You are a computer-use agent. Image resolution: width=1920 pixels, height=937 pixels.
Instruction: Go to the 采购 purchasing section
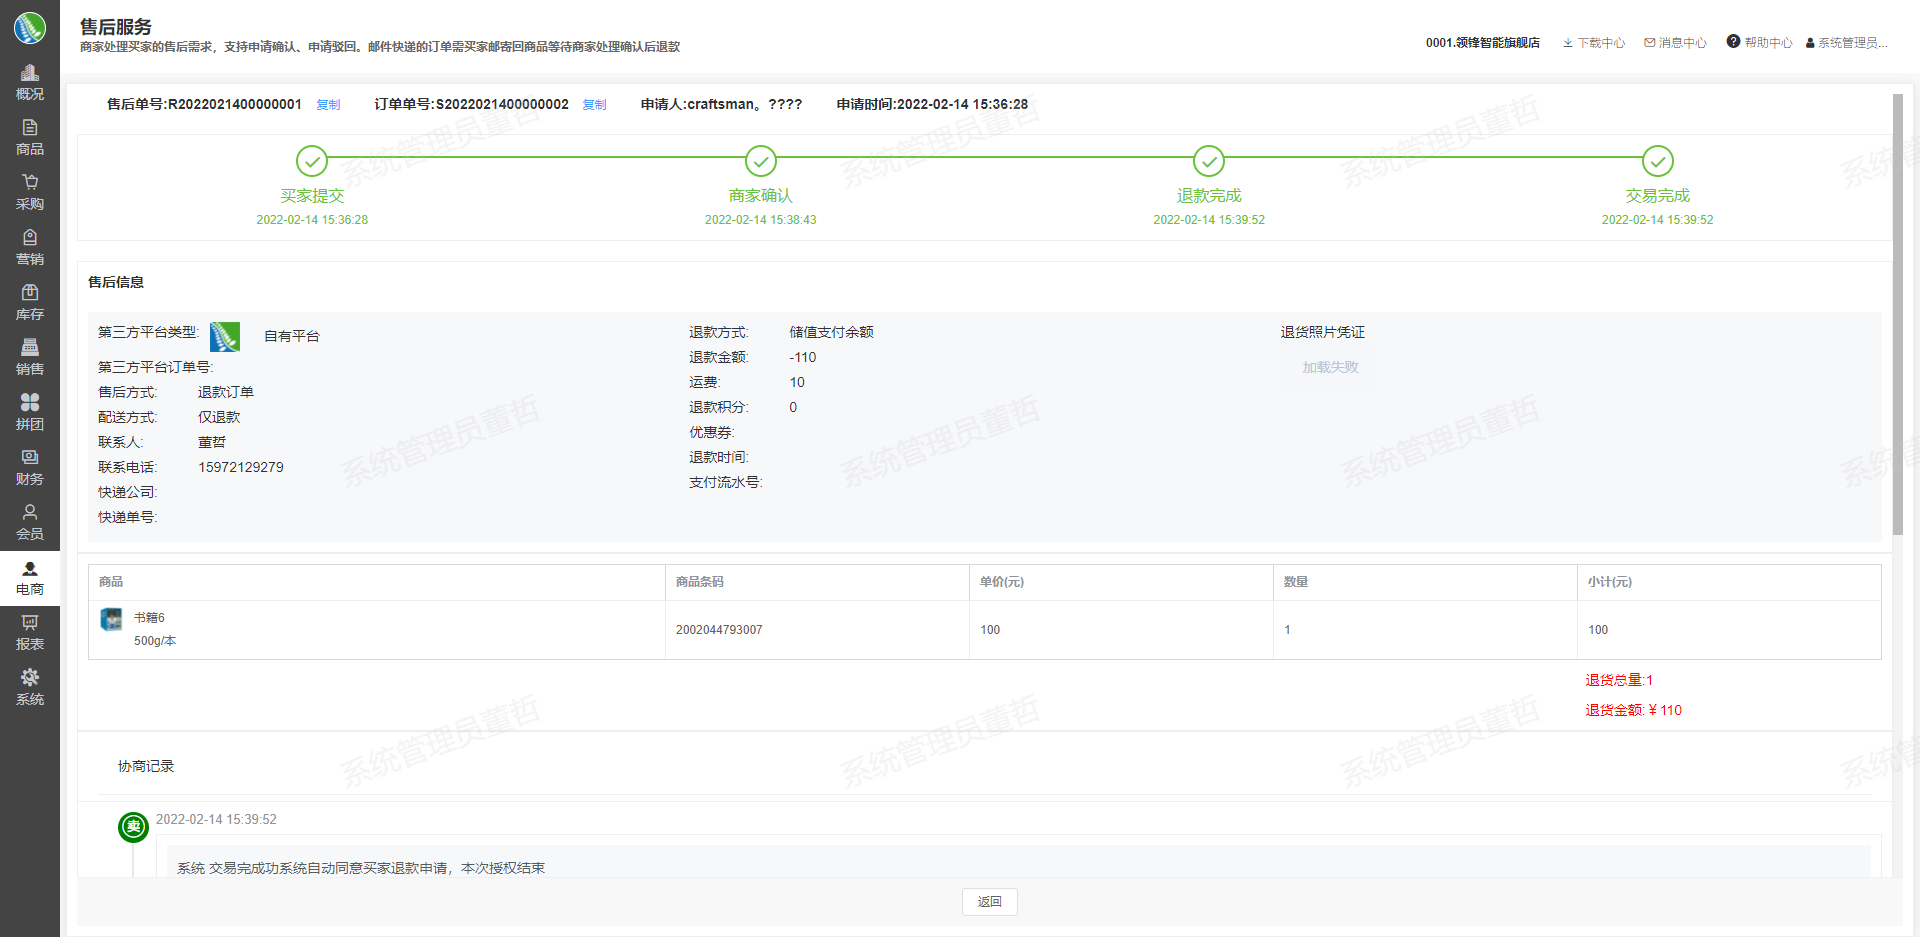coord(30,193)
